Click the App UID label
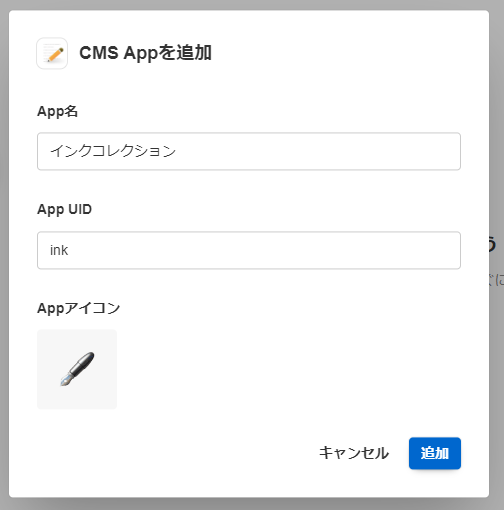 pyautogui.click(x=64, y=210)
